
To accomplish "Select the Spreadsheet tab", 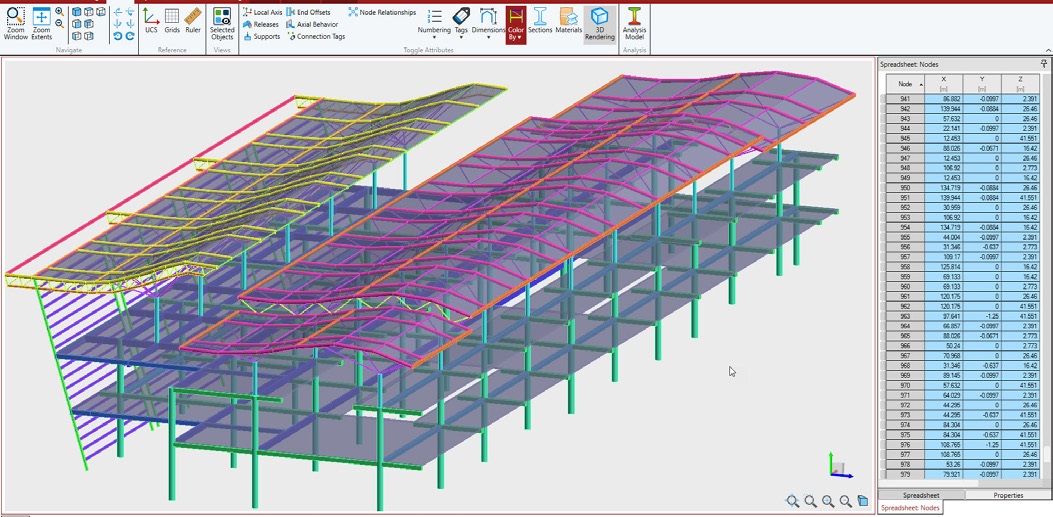I will click(x=920, y=495).
